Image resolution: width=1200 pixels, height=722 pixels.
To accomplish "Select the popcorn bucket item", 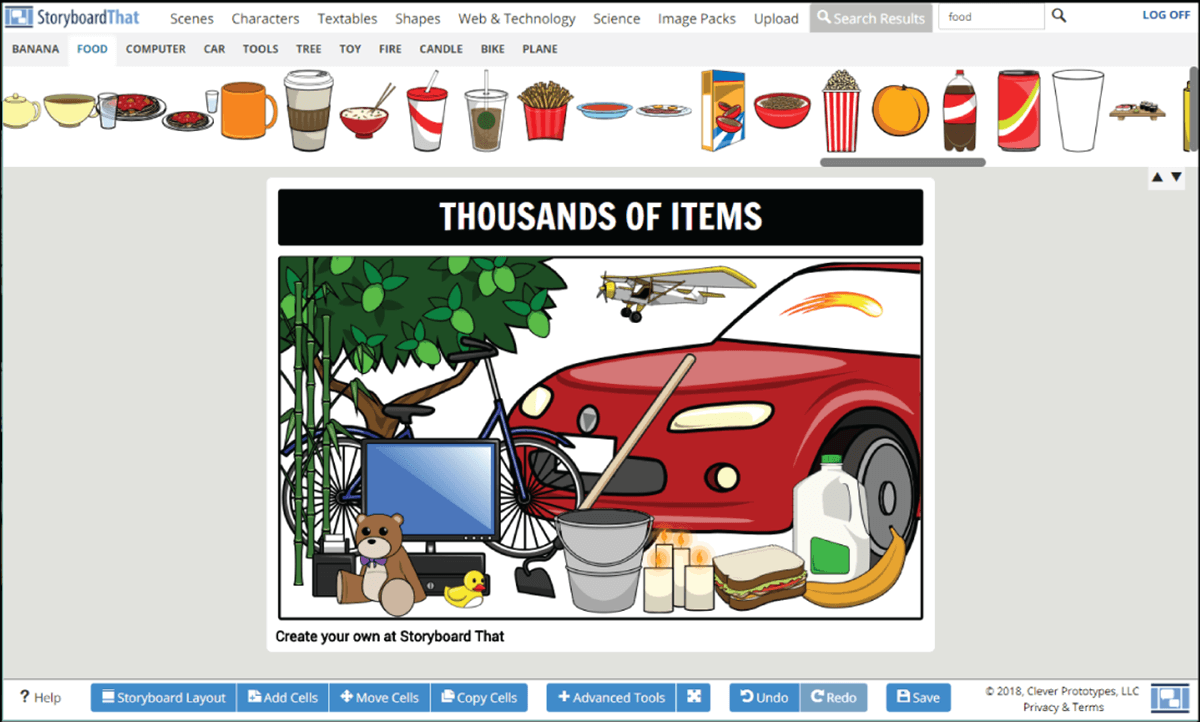I will [841, 110].
